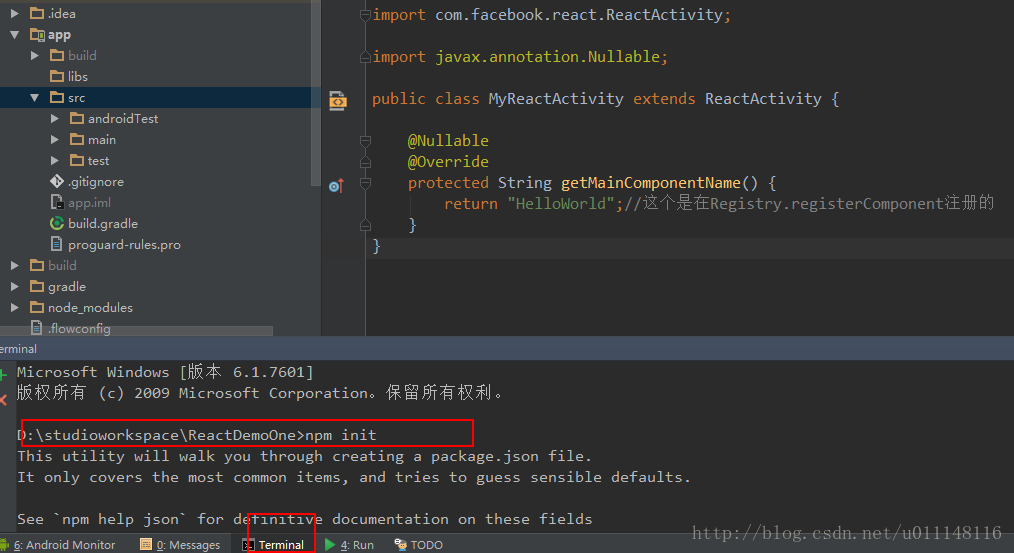Viewport: 1014px width, 553px height.
Task: Click the gradle folder icon
Action: pyautogui.click(x=37, y=287)
